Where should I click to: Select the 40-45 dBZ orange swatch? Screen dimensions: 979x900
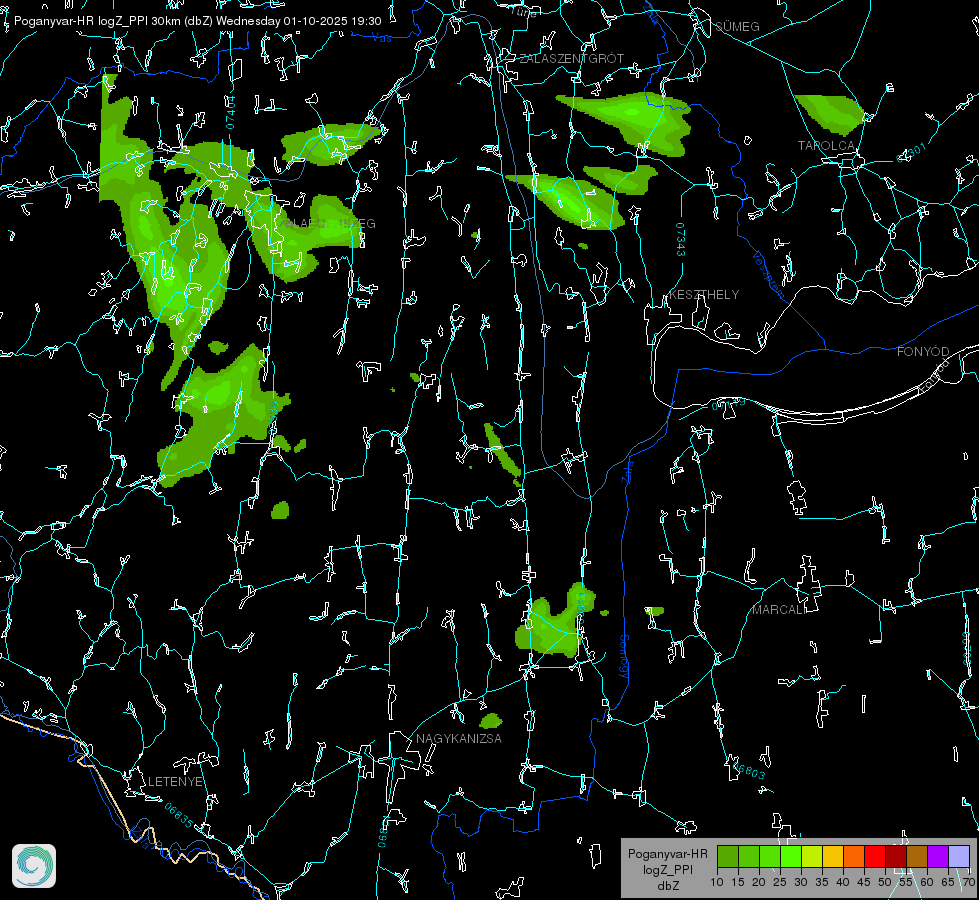pos(854,856)
